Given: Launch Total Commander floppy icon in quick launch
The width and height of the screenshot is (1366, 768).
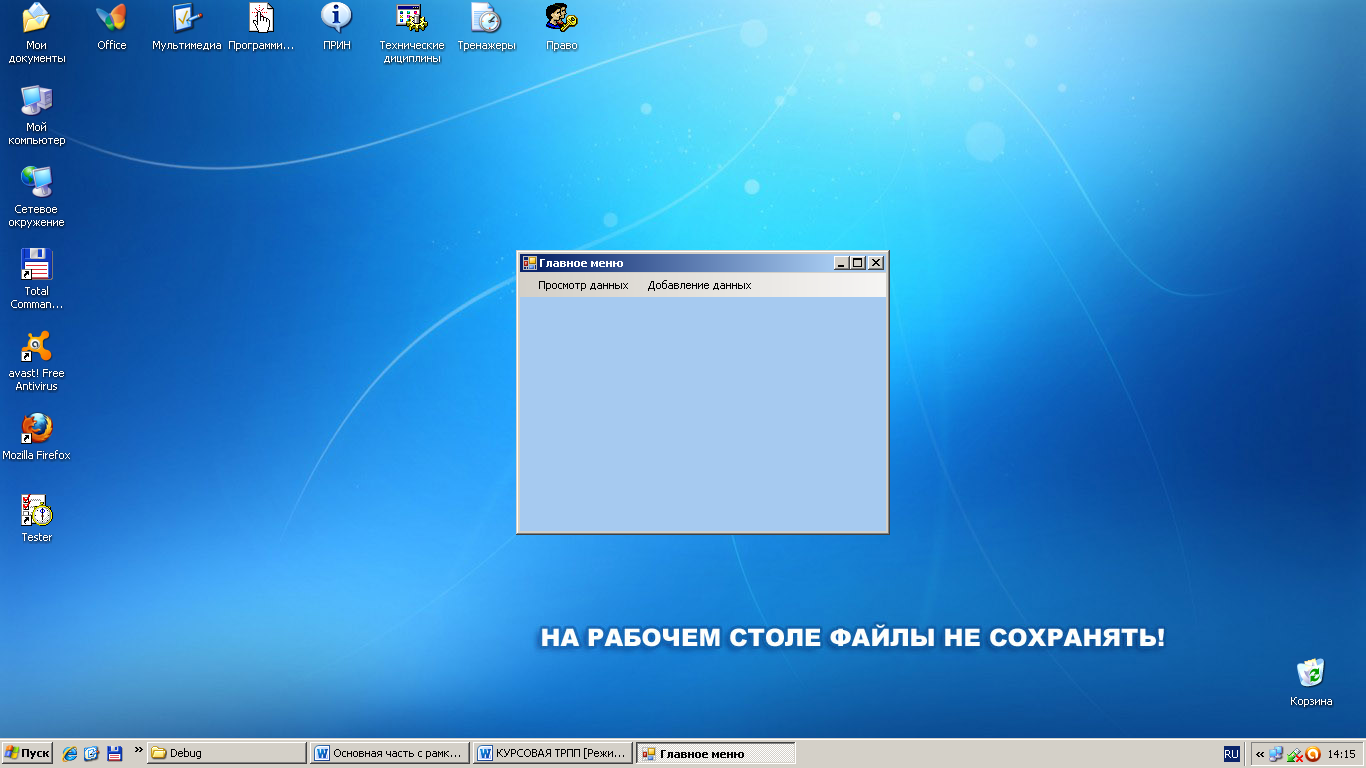Looking at the screenshot, I should (114, 754).
